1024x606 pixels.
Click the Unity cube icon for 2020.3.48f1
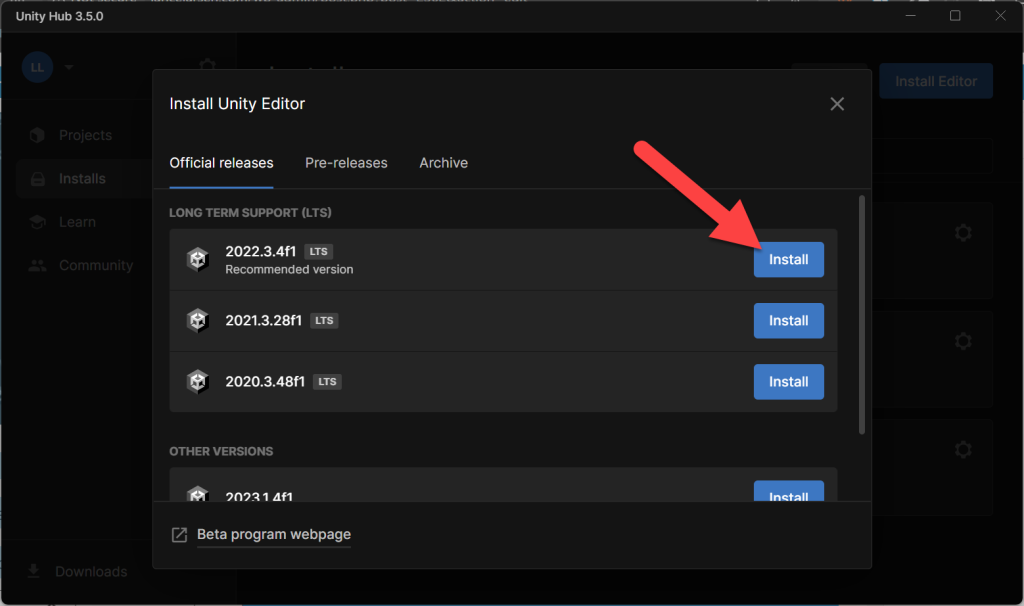(x=197, y=381)
